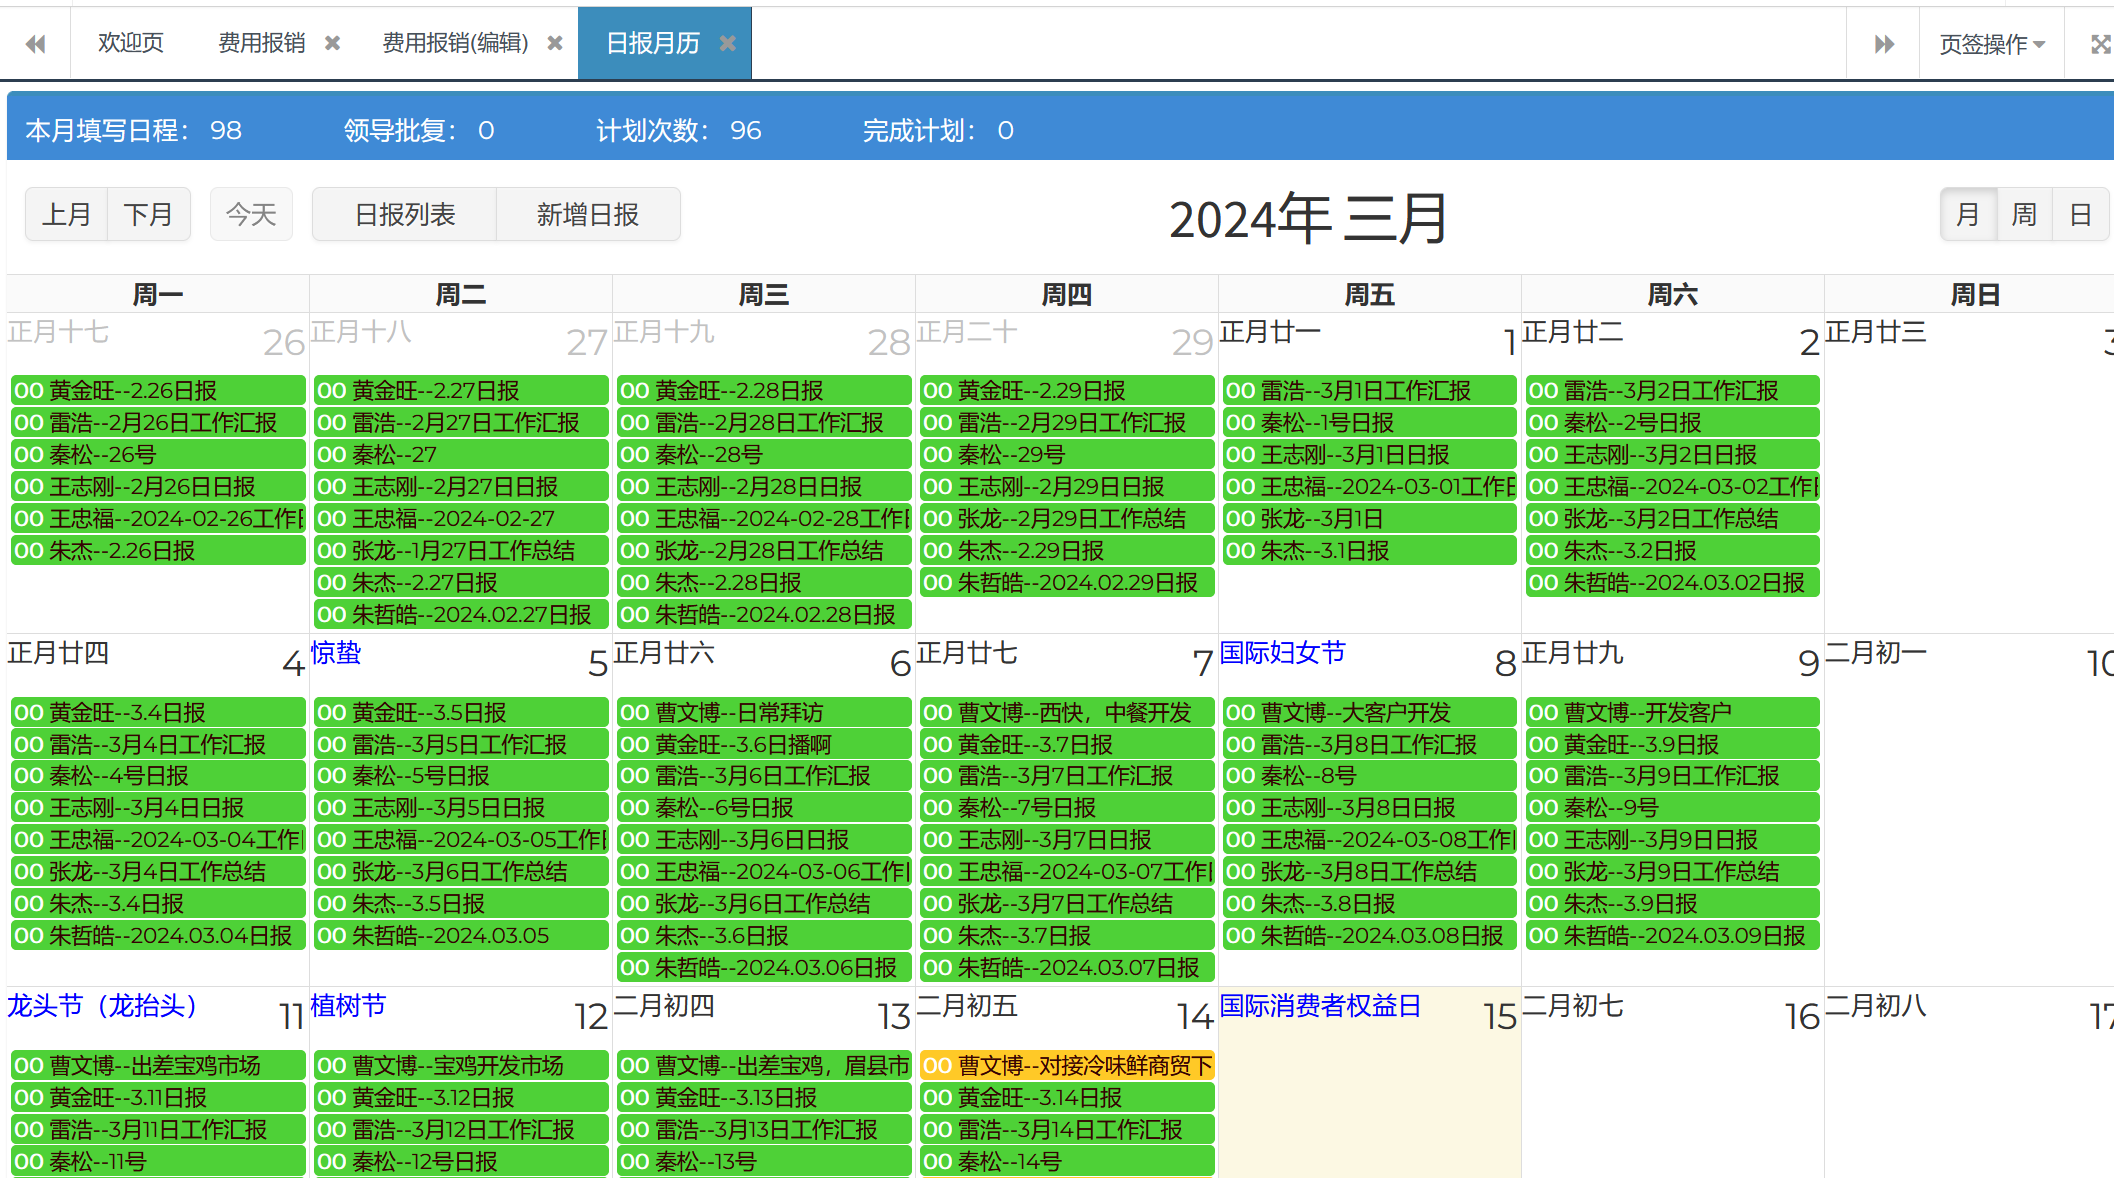Image resolution: width=2114 pixels, height=1184 pixels.
Task: Select the 月 month view toggle
Action: click(x=1968, y=214)
